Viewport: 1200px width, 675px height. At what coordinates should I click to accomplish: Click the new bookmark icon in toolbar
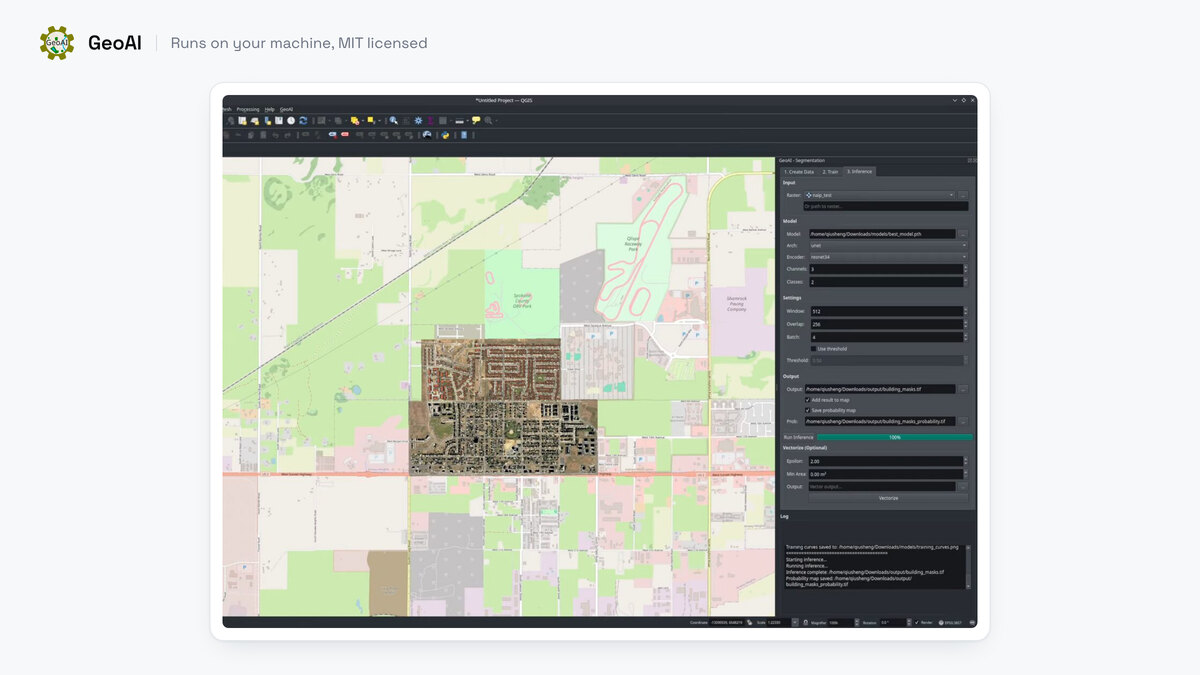[x=267, y=120]
